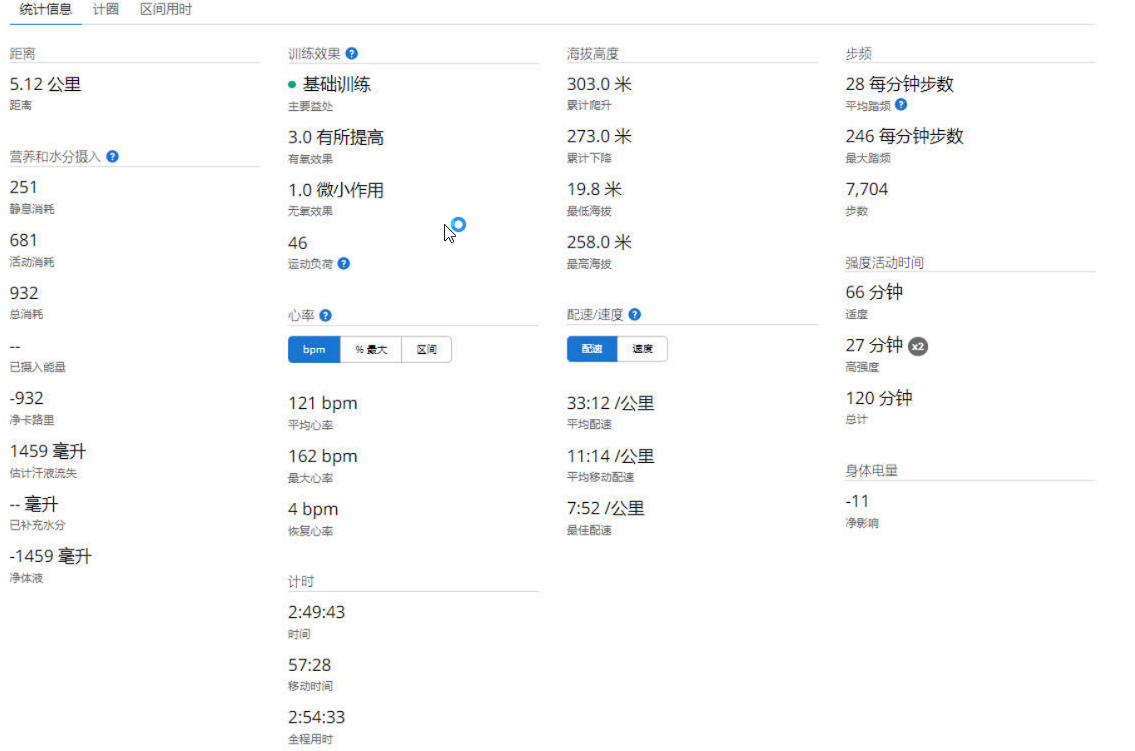Switch pace display to 速度
This screenshot has height=751, width=1135.
pos(642,349)
